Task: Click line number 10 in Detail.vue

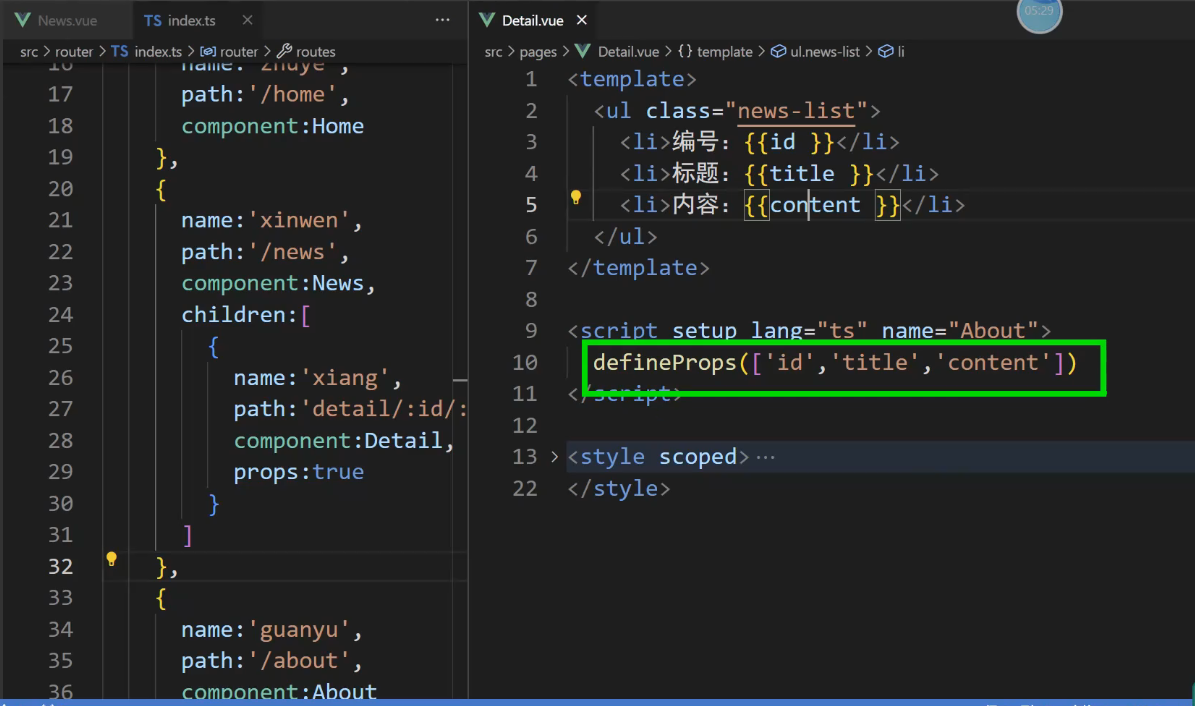Action: (x=524, y=362)
